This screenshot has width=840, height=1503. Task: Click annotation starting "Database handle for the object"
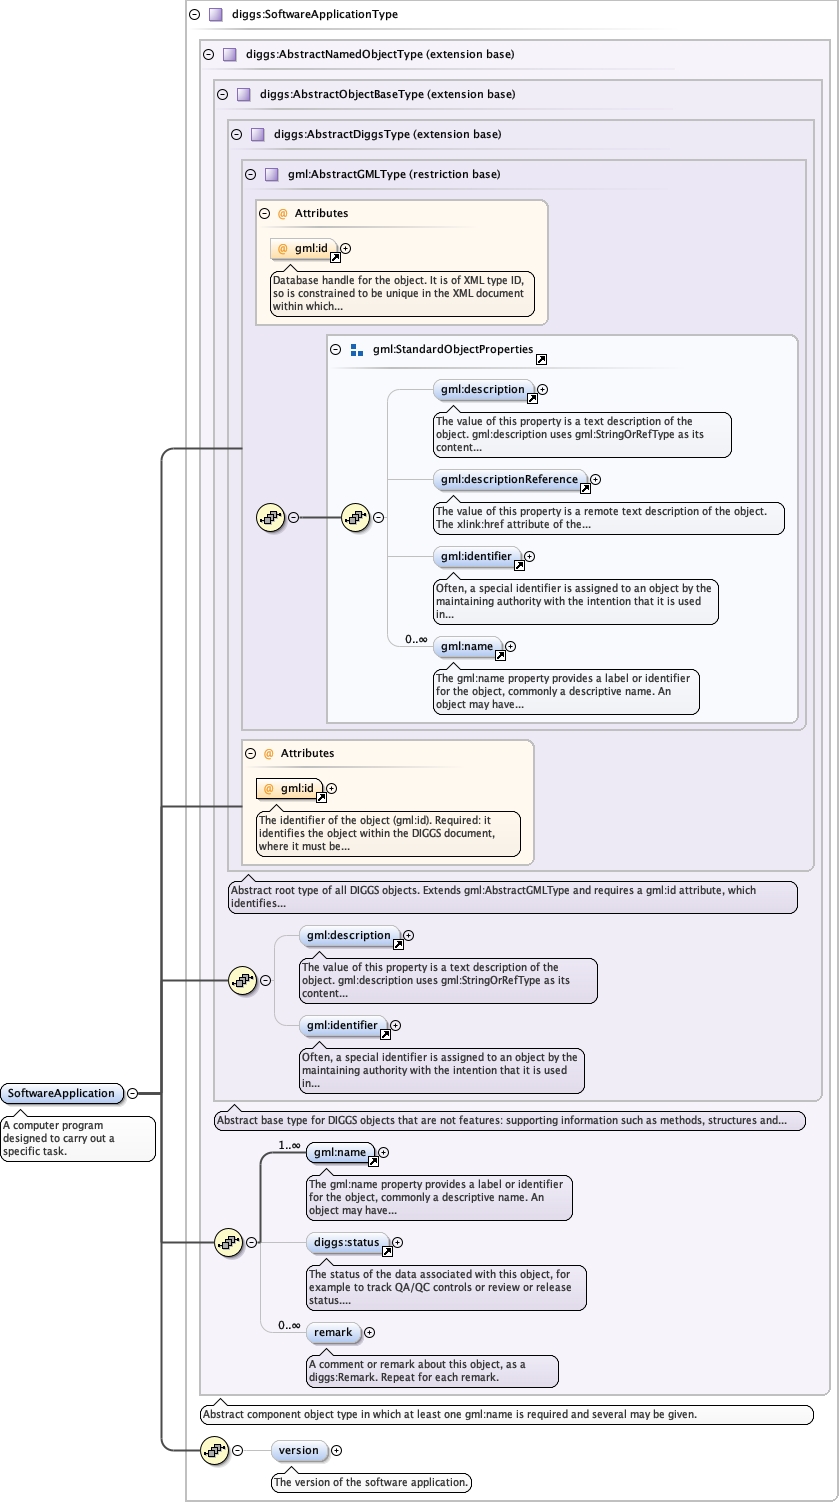click(x=402, y=294)
